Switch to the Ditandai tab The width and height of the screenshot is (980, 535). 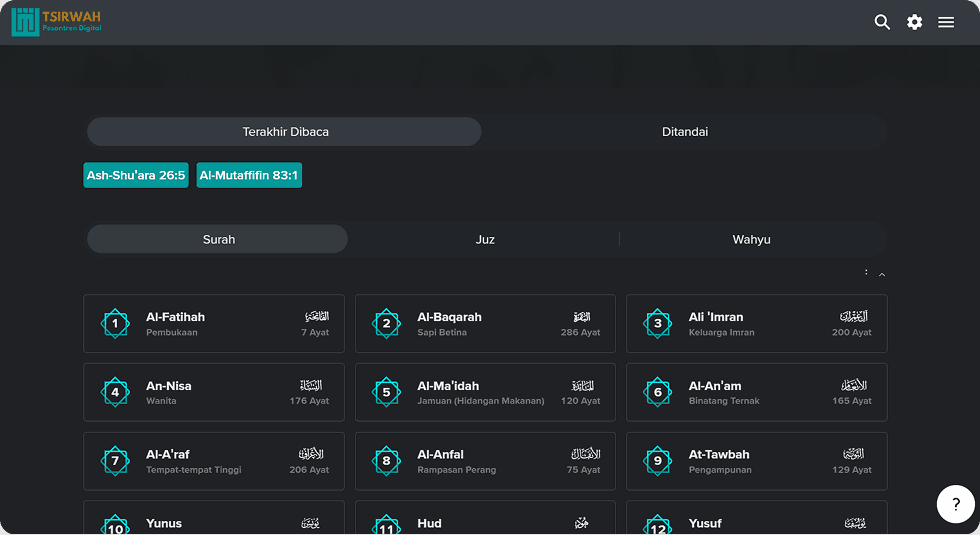click(684, 132)
